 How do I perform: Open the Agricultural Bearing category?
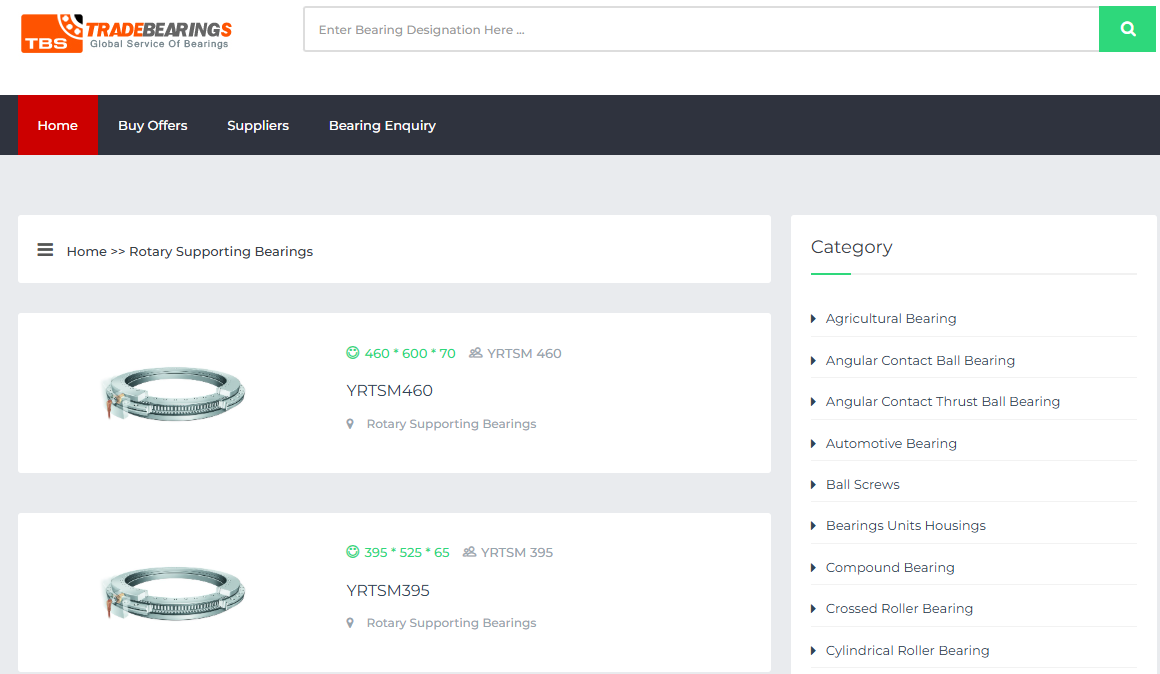tap(891, 319)
